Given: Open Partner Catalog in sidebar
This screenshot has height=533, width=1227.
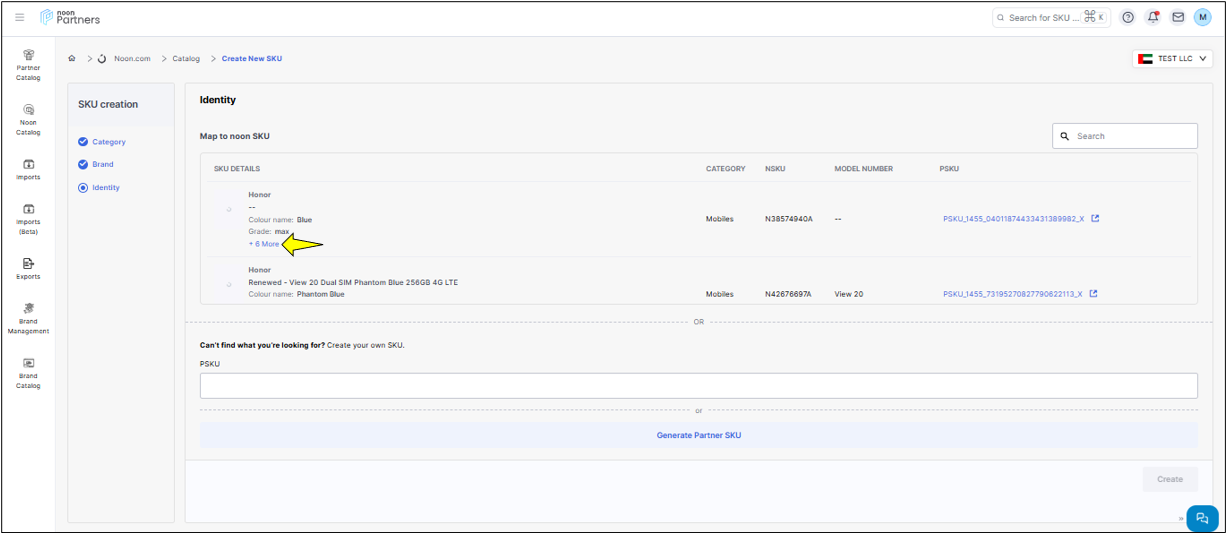Looking at the screenshot, I should 28,64.
